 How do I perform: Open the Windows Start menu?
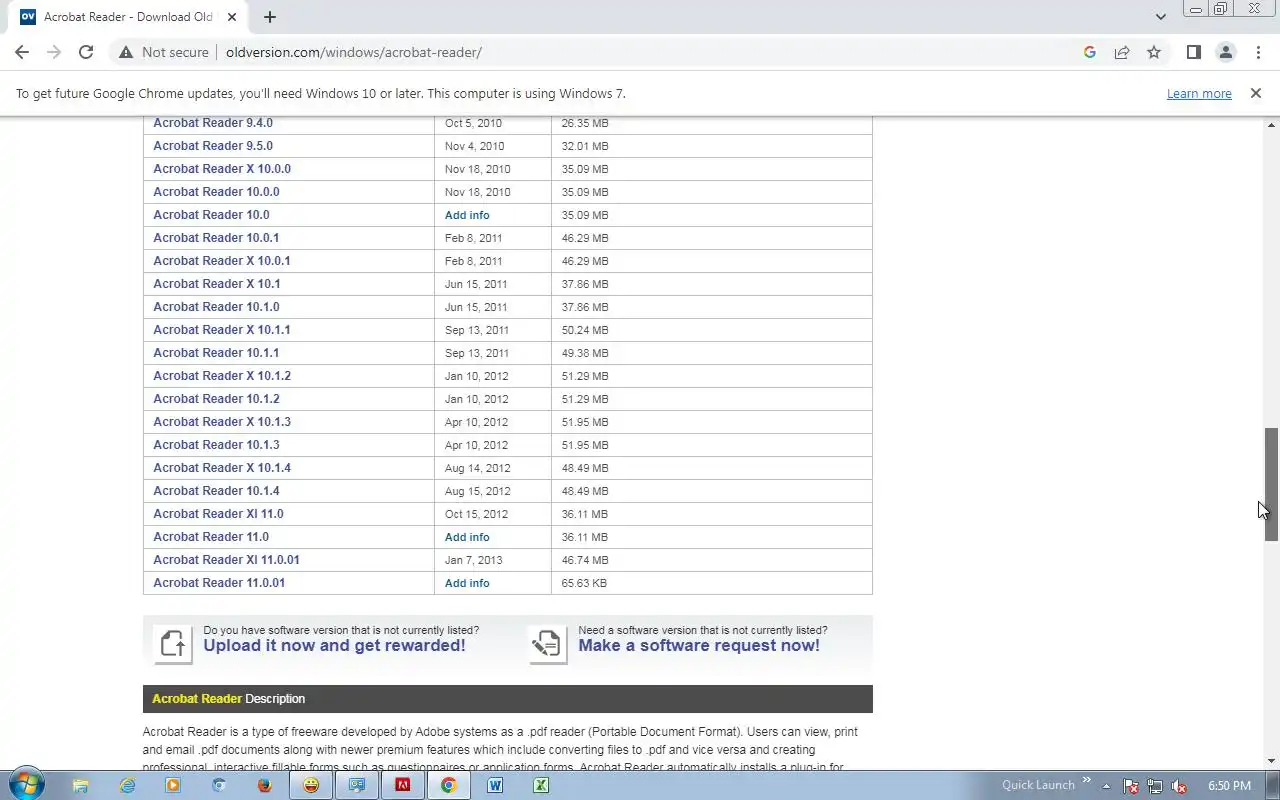[25, 785]
